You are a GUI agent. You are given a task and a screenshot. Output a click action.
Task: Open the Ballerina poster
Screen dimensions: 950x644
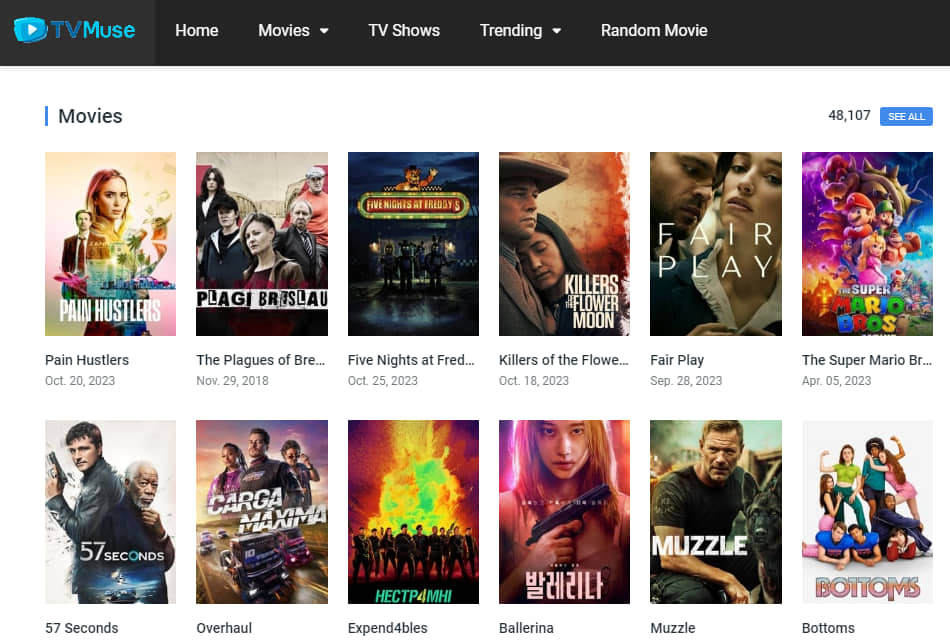[564, 512]
